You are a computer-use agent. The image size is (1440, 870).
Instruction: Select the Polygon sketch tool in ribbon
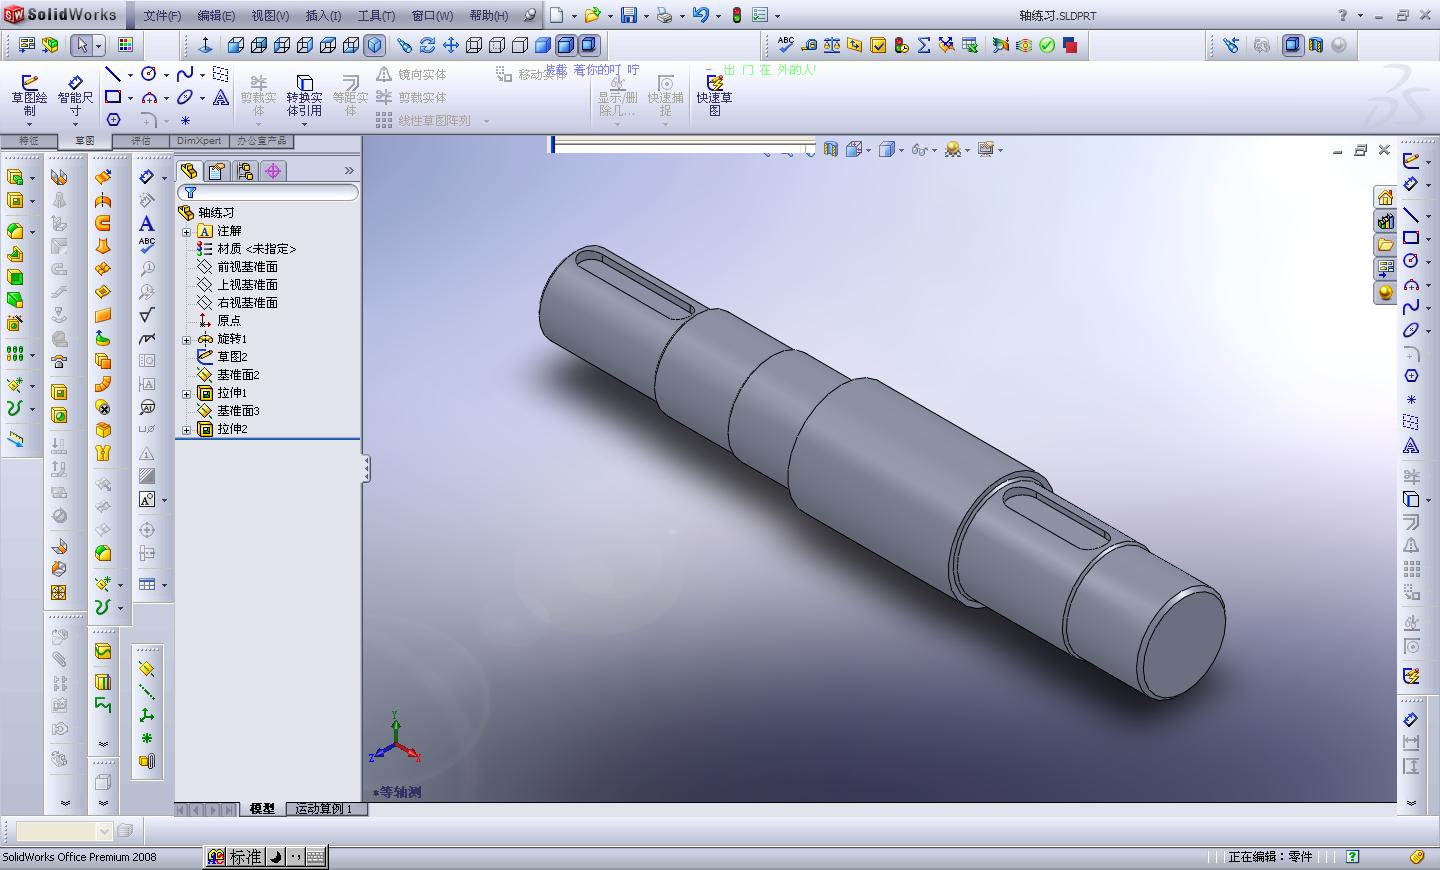pyautogui.click(x=113, y=120)
